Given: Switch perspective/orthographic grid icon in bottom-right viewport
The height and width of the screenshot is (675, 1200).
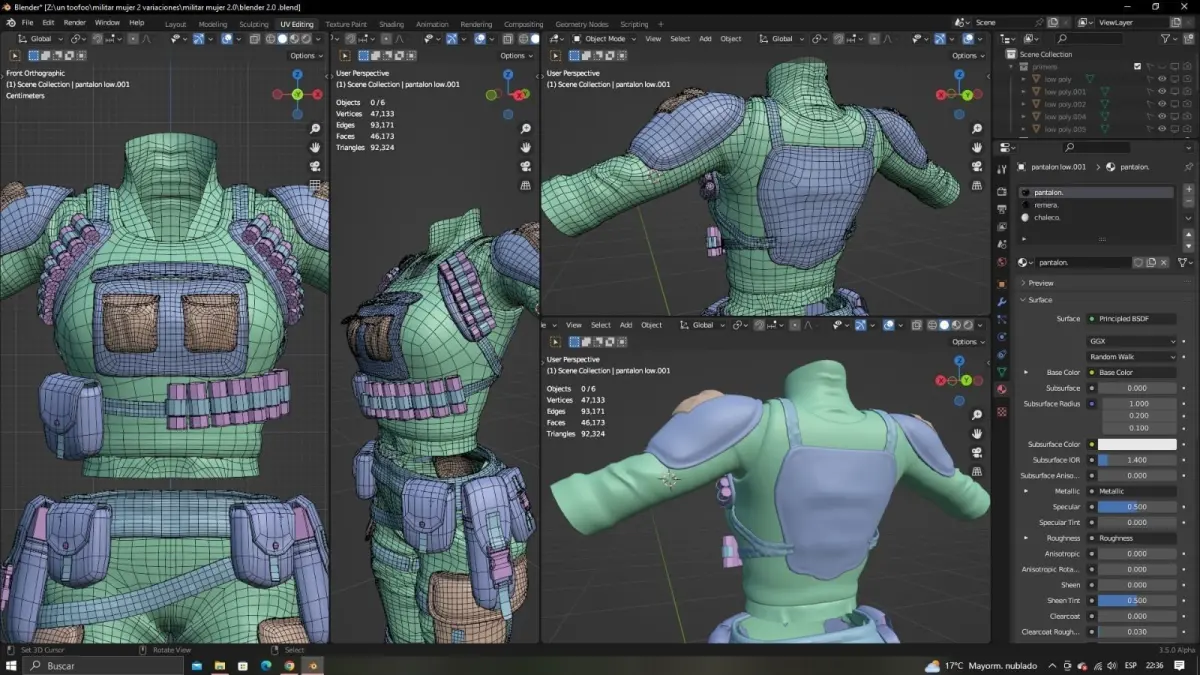Looking at the screenshot, I should click(977, 471).
